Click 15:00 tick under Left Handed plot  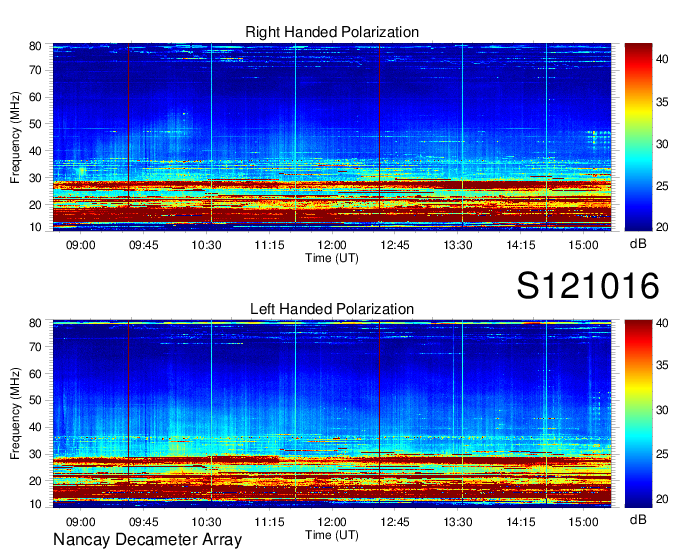(x=583, y=522)
